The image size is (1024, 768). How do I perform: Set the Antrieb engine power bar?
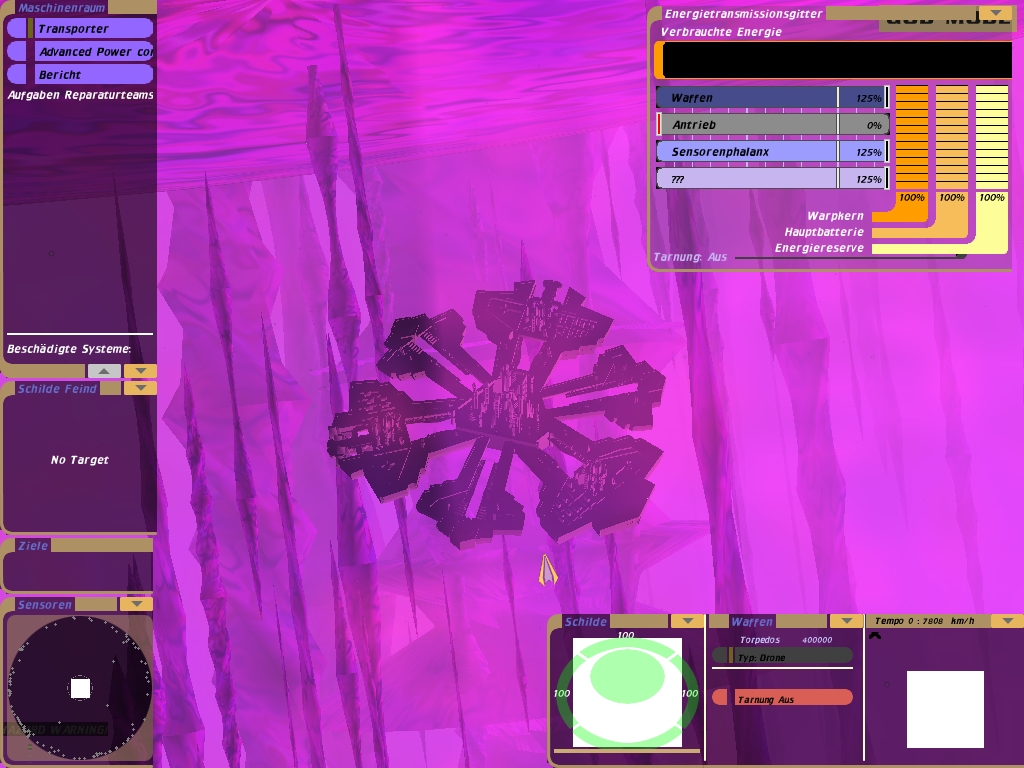tap(771, 124)
